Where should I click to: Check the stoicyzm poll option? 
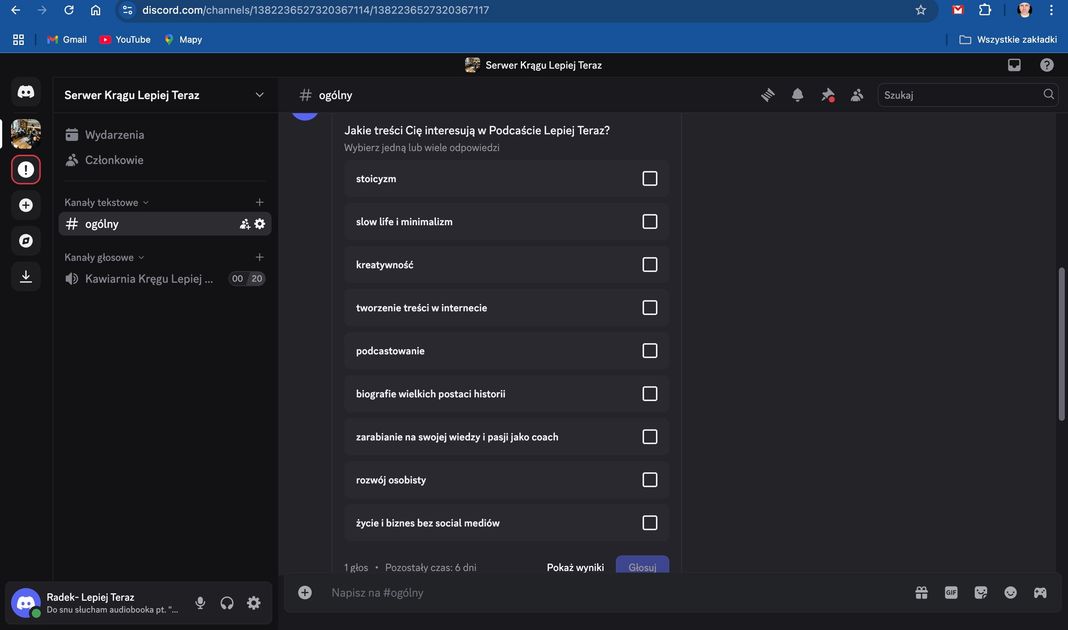(x=650, y=179)
